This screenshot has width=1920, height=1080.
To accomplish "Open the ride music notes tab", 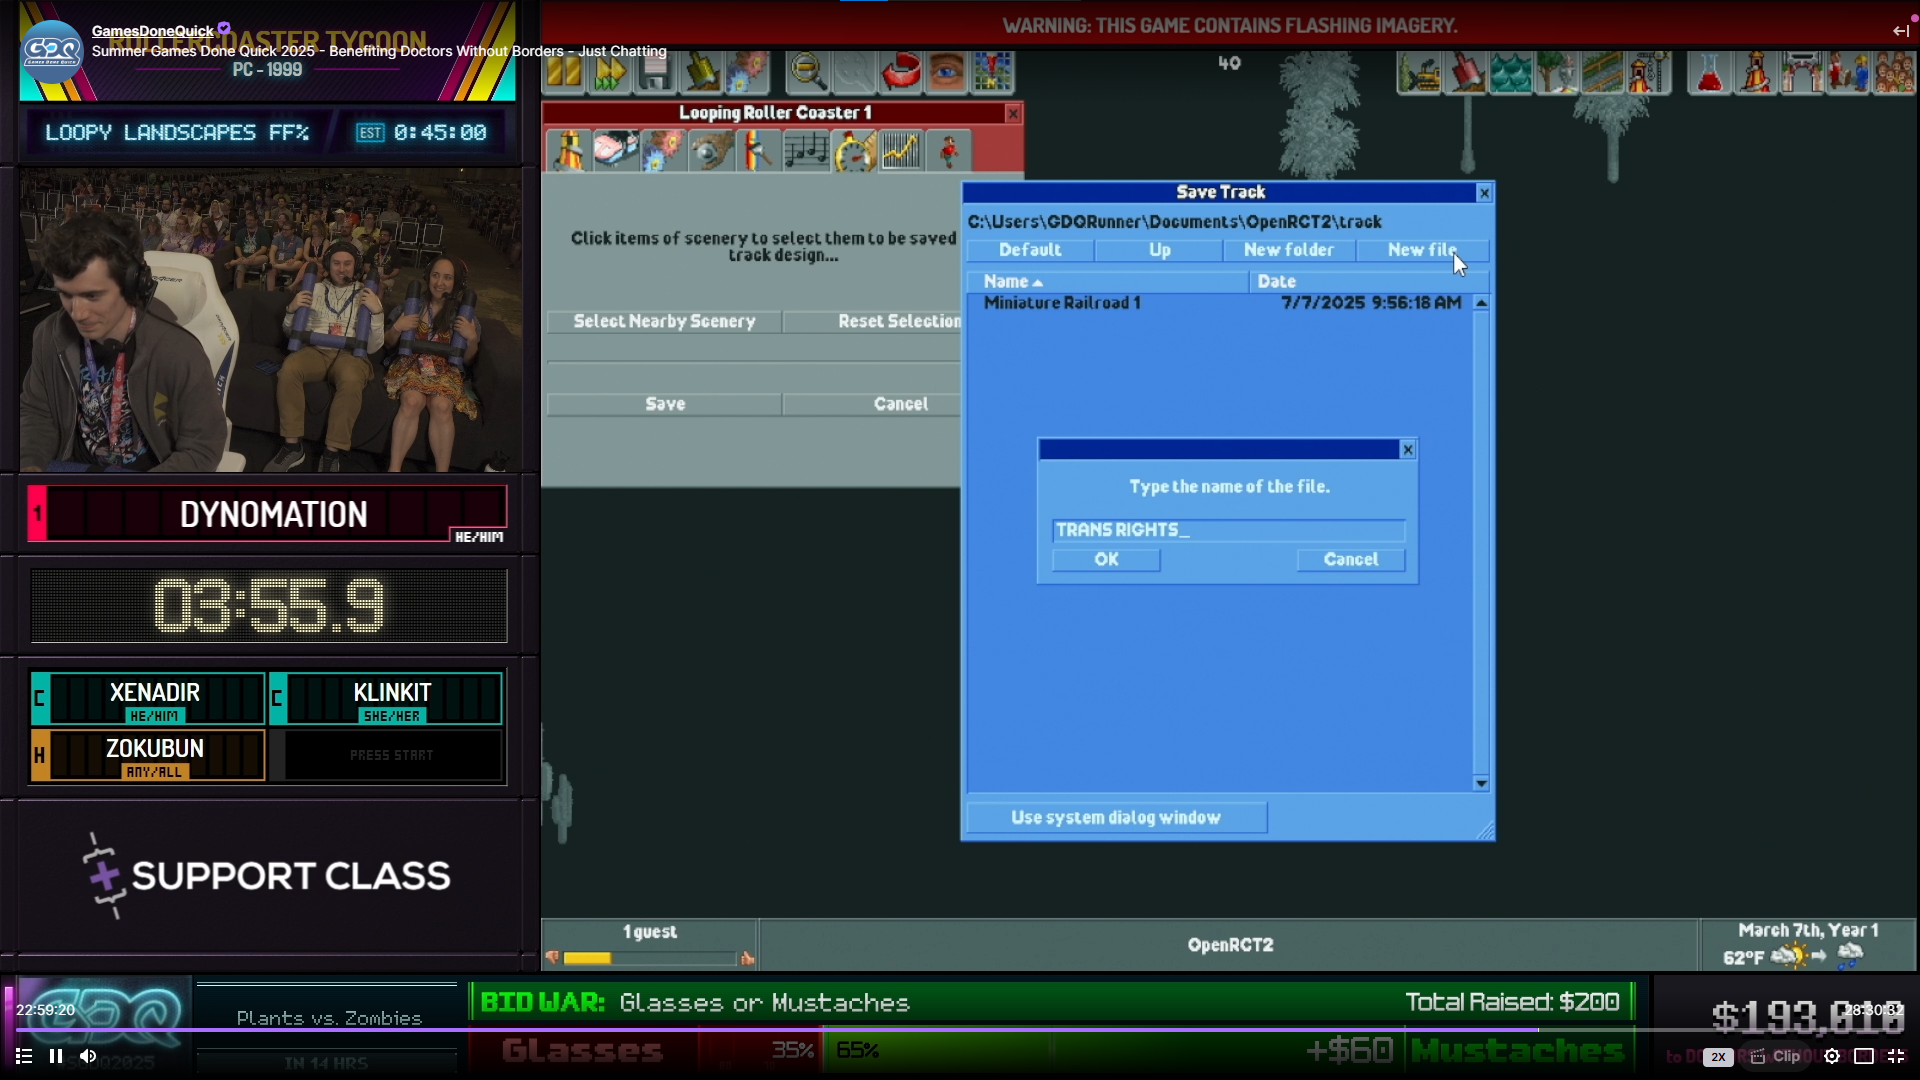I will tap(806, 151).
